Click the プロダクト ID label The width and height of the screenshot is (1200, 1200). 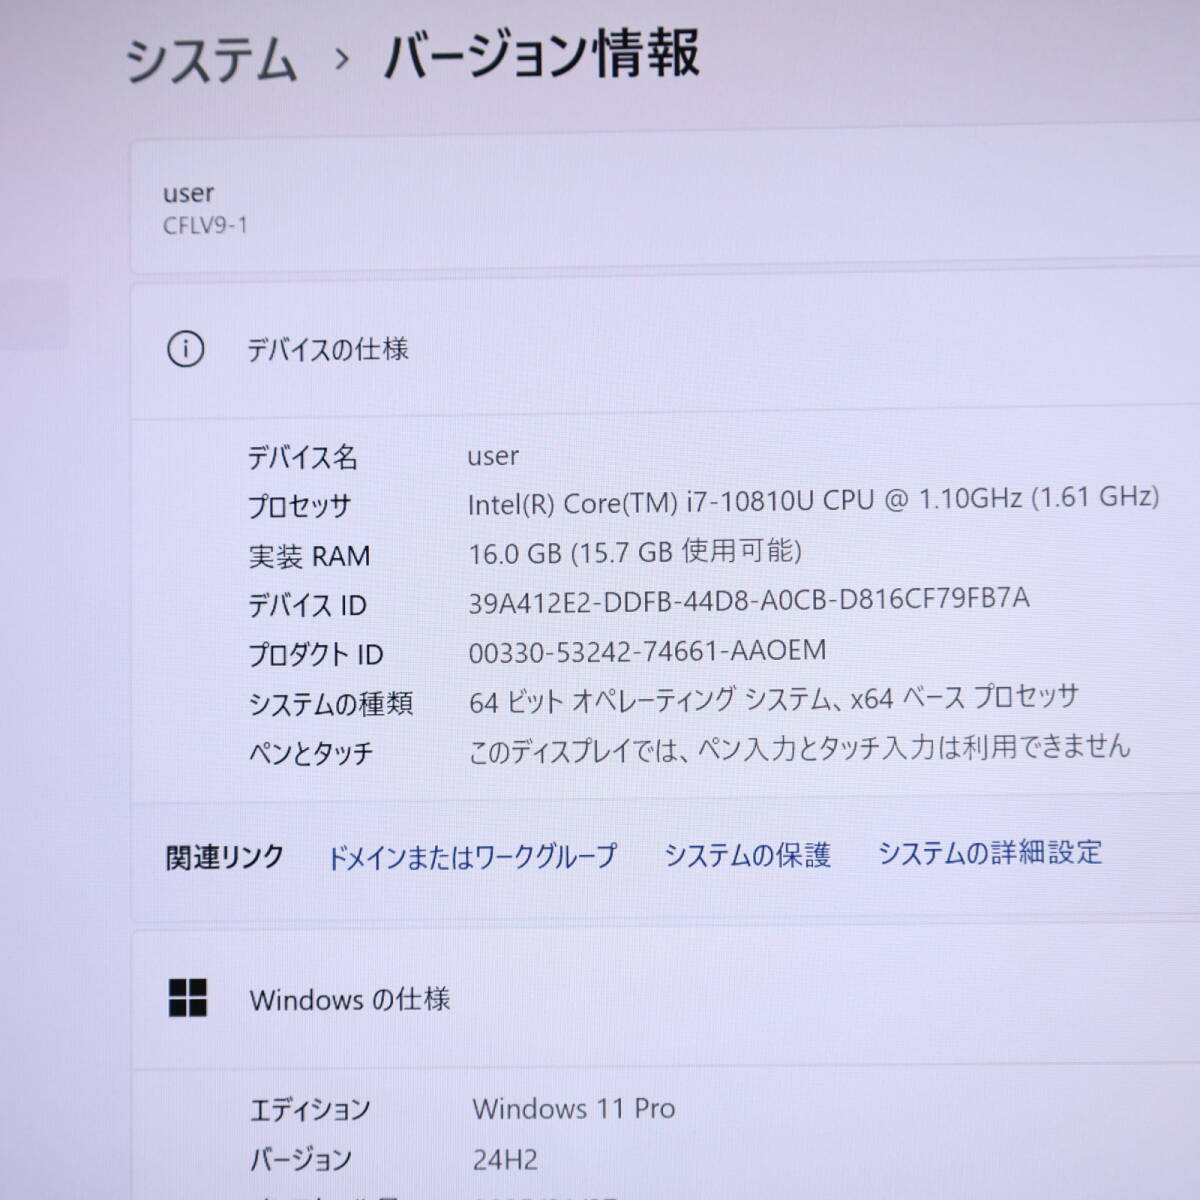(316, 655)
